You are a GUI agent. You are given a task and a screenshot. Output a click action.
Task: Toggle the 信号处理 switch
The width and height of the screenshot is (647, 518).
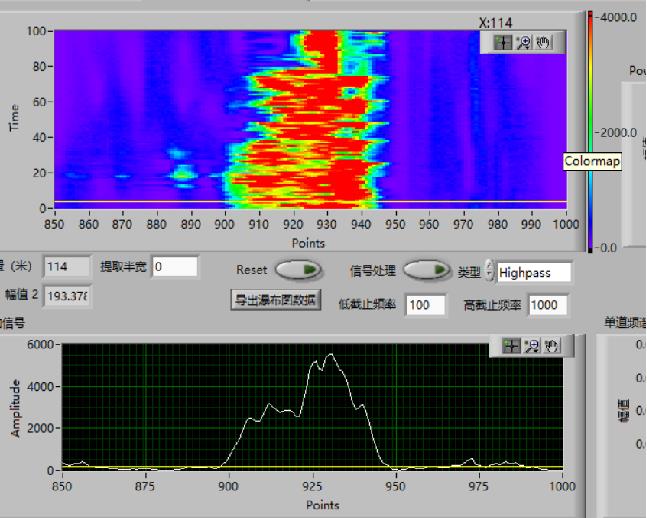(x=425, y=270)
